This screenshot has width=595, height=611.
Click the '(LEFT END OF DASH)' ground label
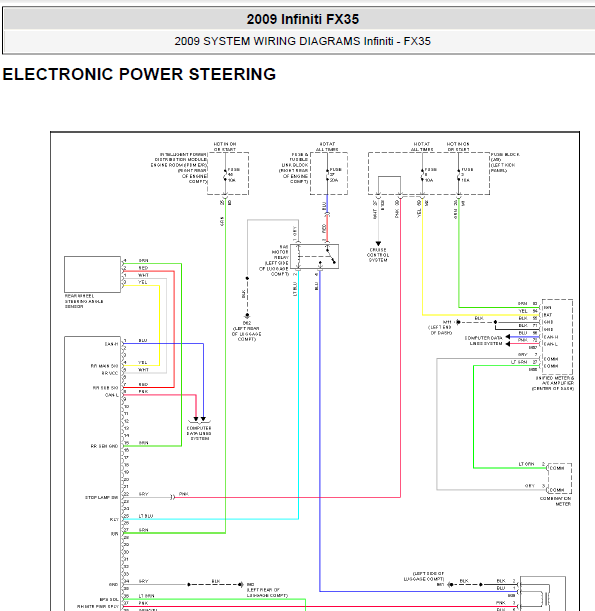[440, 330]
